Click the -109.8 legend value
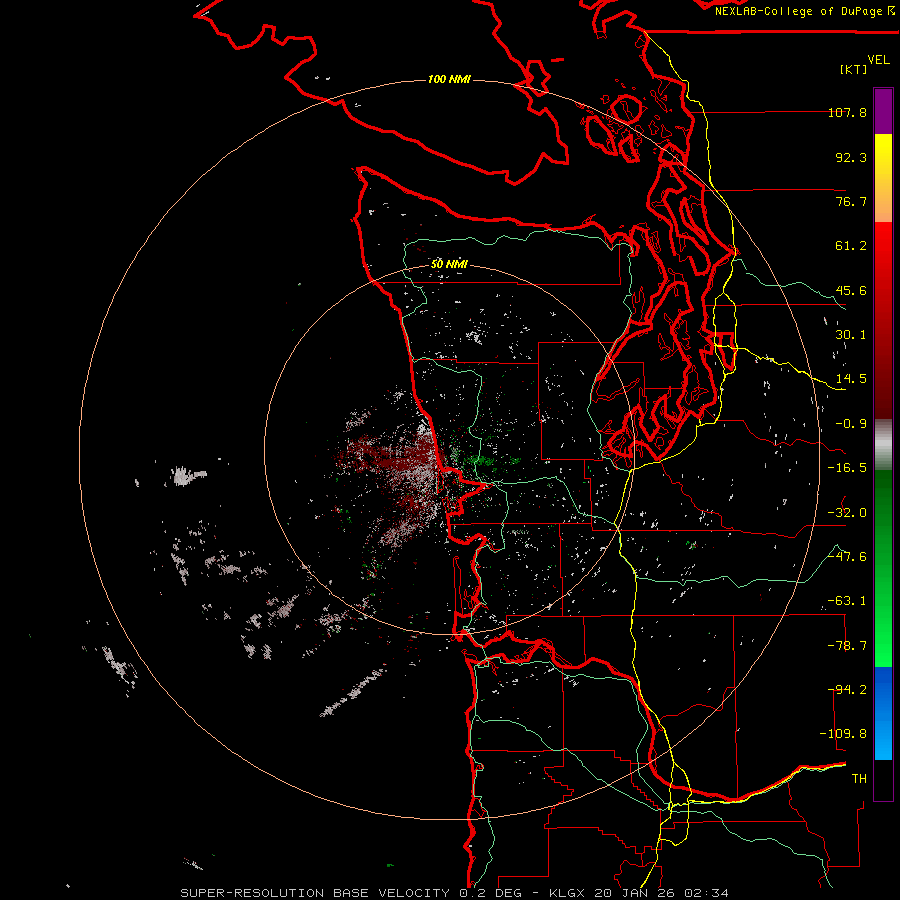 (844, 734)
